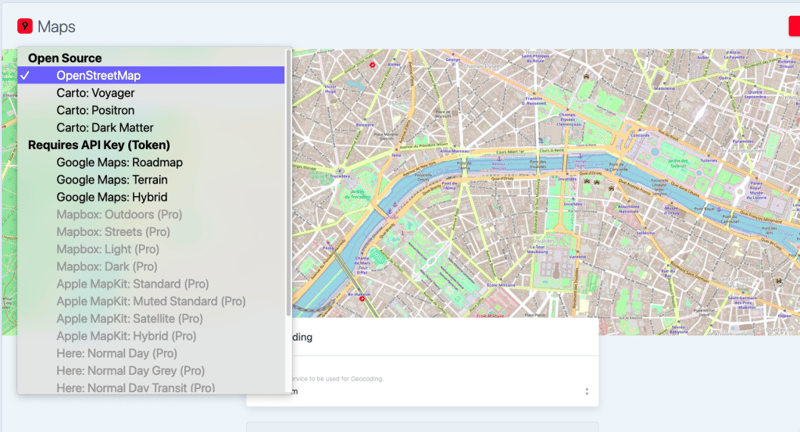Click Apple MapKit: Satellite (Pro) option
The image size is (800, 432).
pos(129,318)
